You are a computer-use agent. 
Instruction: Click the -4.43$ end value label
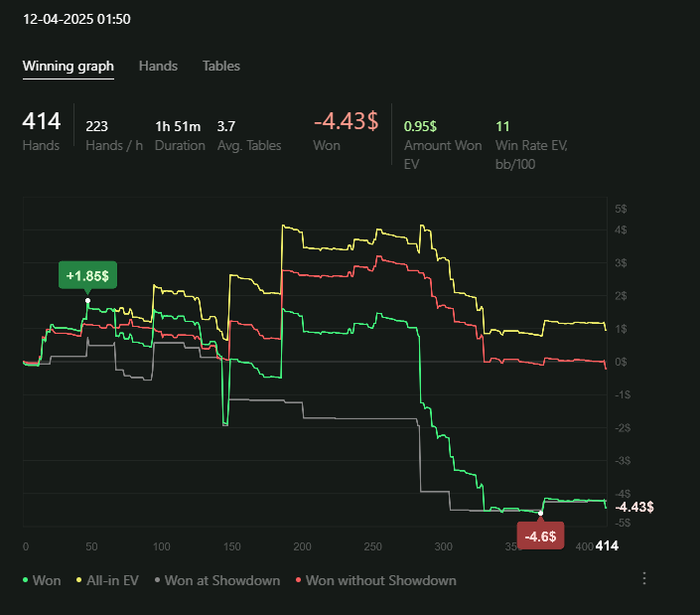click(634, 507)
